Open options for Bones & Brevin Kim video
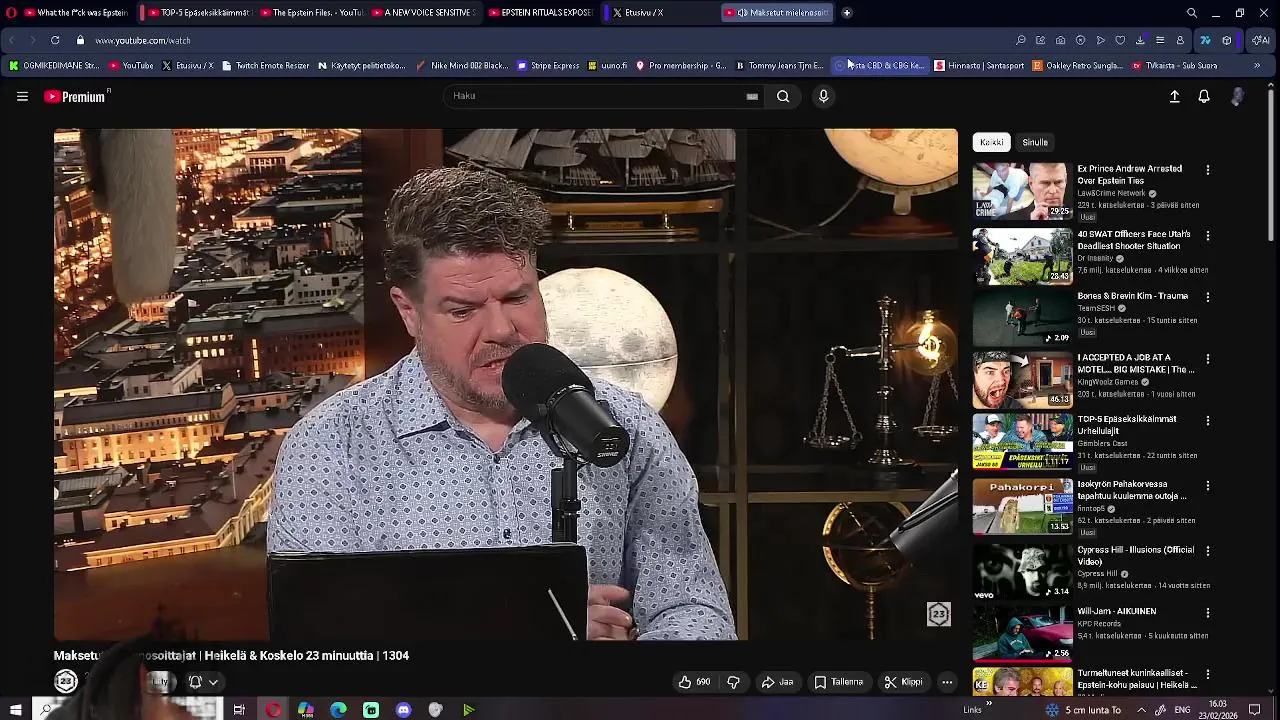The width and height of the screenshot is (1280, 720). (x=1207, y=297)
